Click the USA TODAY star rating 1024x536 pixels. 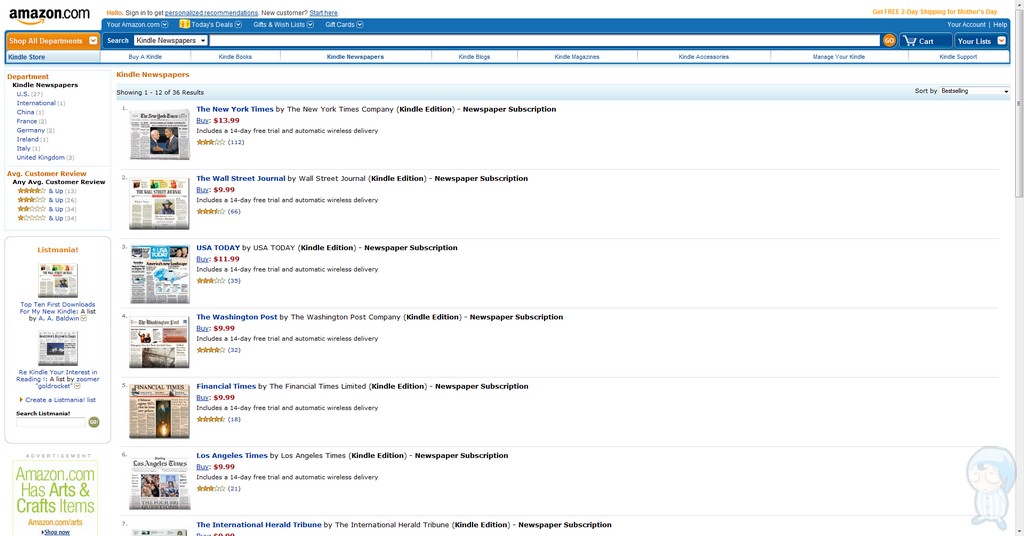211,280
